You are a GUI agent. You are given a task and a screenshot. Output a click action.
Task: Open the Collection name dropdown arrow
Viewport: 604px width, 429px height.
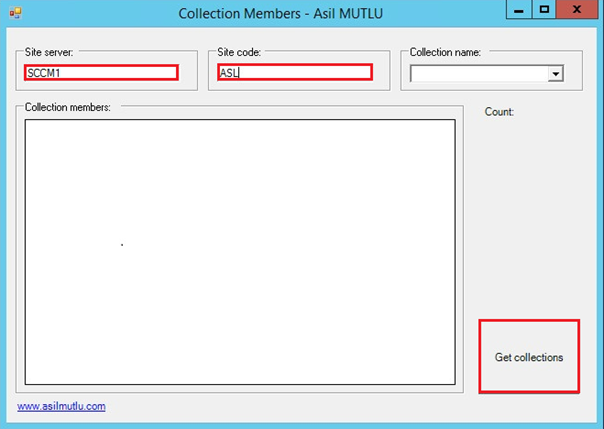coord(556,74)
